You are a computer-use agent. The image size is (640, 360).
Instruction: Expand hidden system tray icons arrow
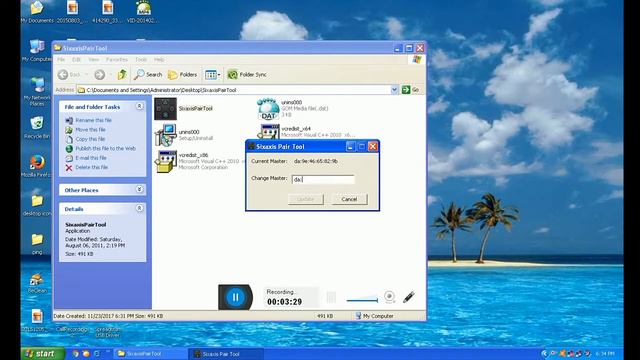click(x=544, y=354)
